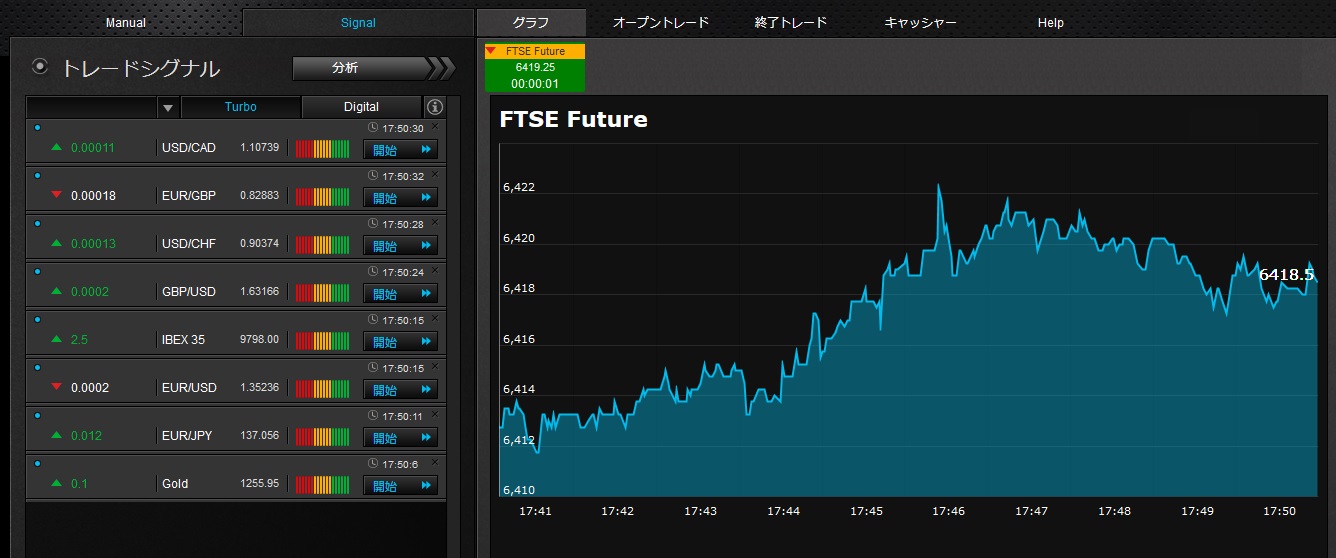Click the green up arrow for IBEX 35

(57, 339)
